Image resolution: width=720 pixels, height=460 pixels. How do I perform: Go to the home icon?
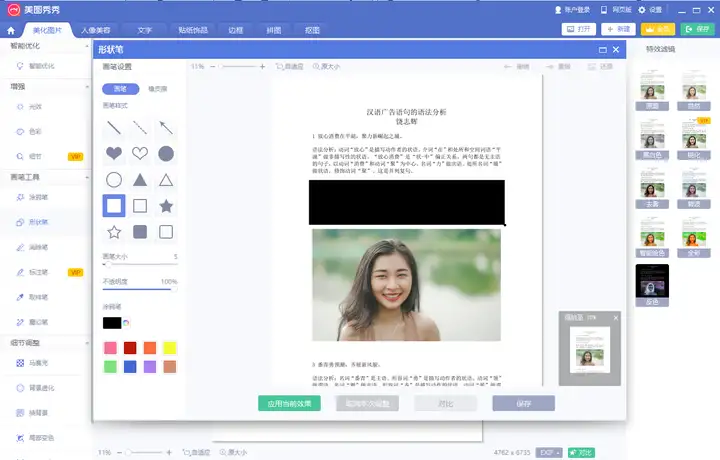pos(11,31)
